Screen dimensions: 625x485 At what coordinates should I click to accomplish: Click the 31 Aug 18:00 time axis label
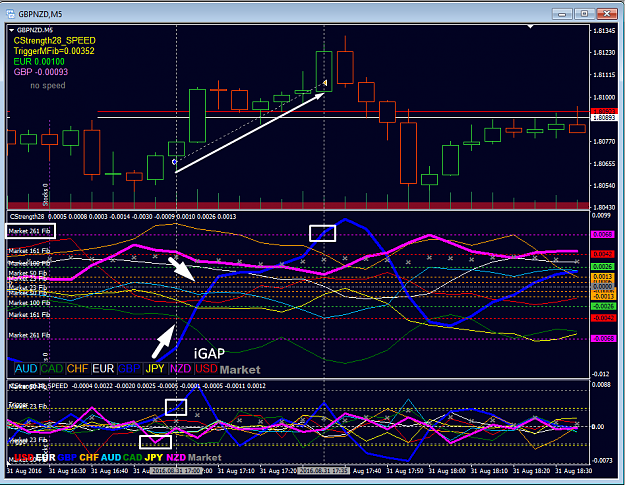(447, 471)
